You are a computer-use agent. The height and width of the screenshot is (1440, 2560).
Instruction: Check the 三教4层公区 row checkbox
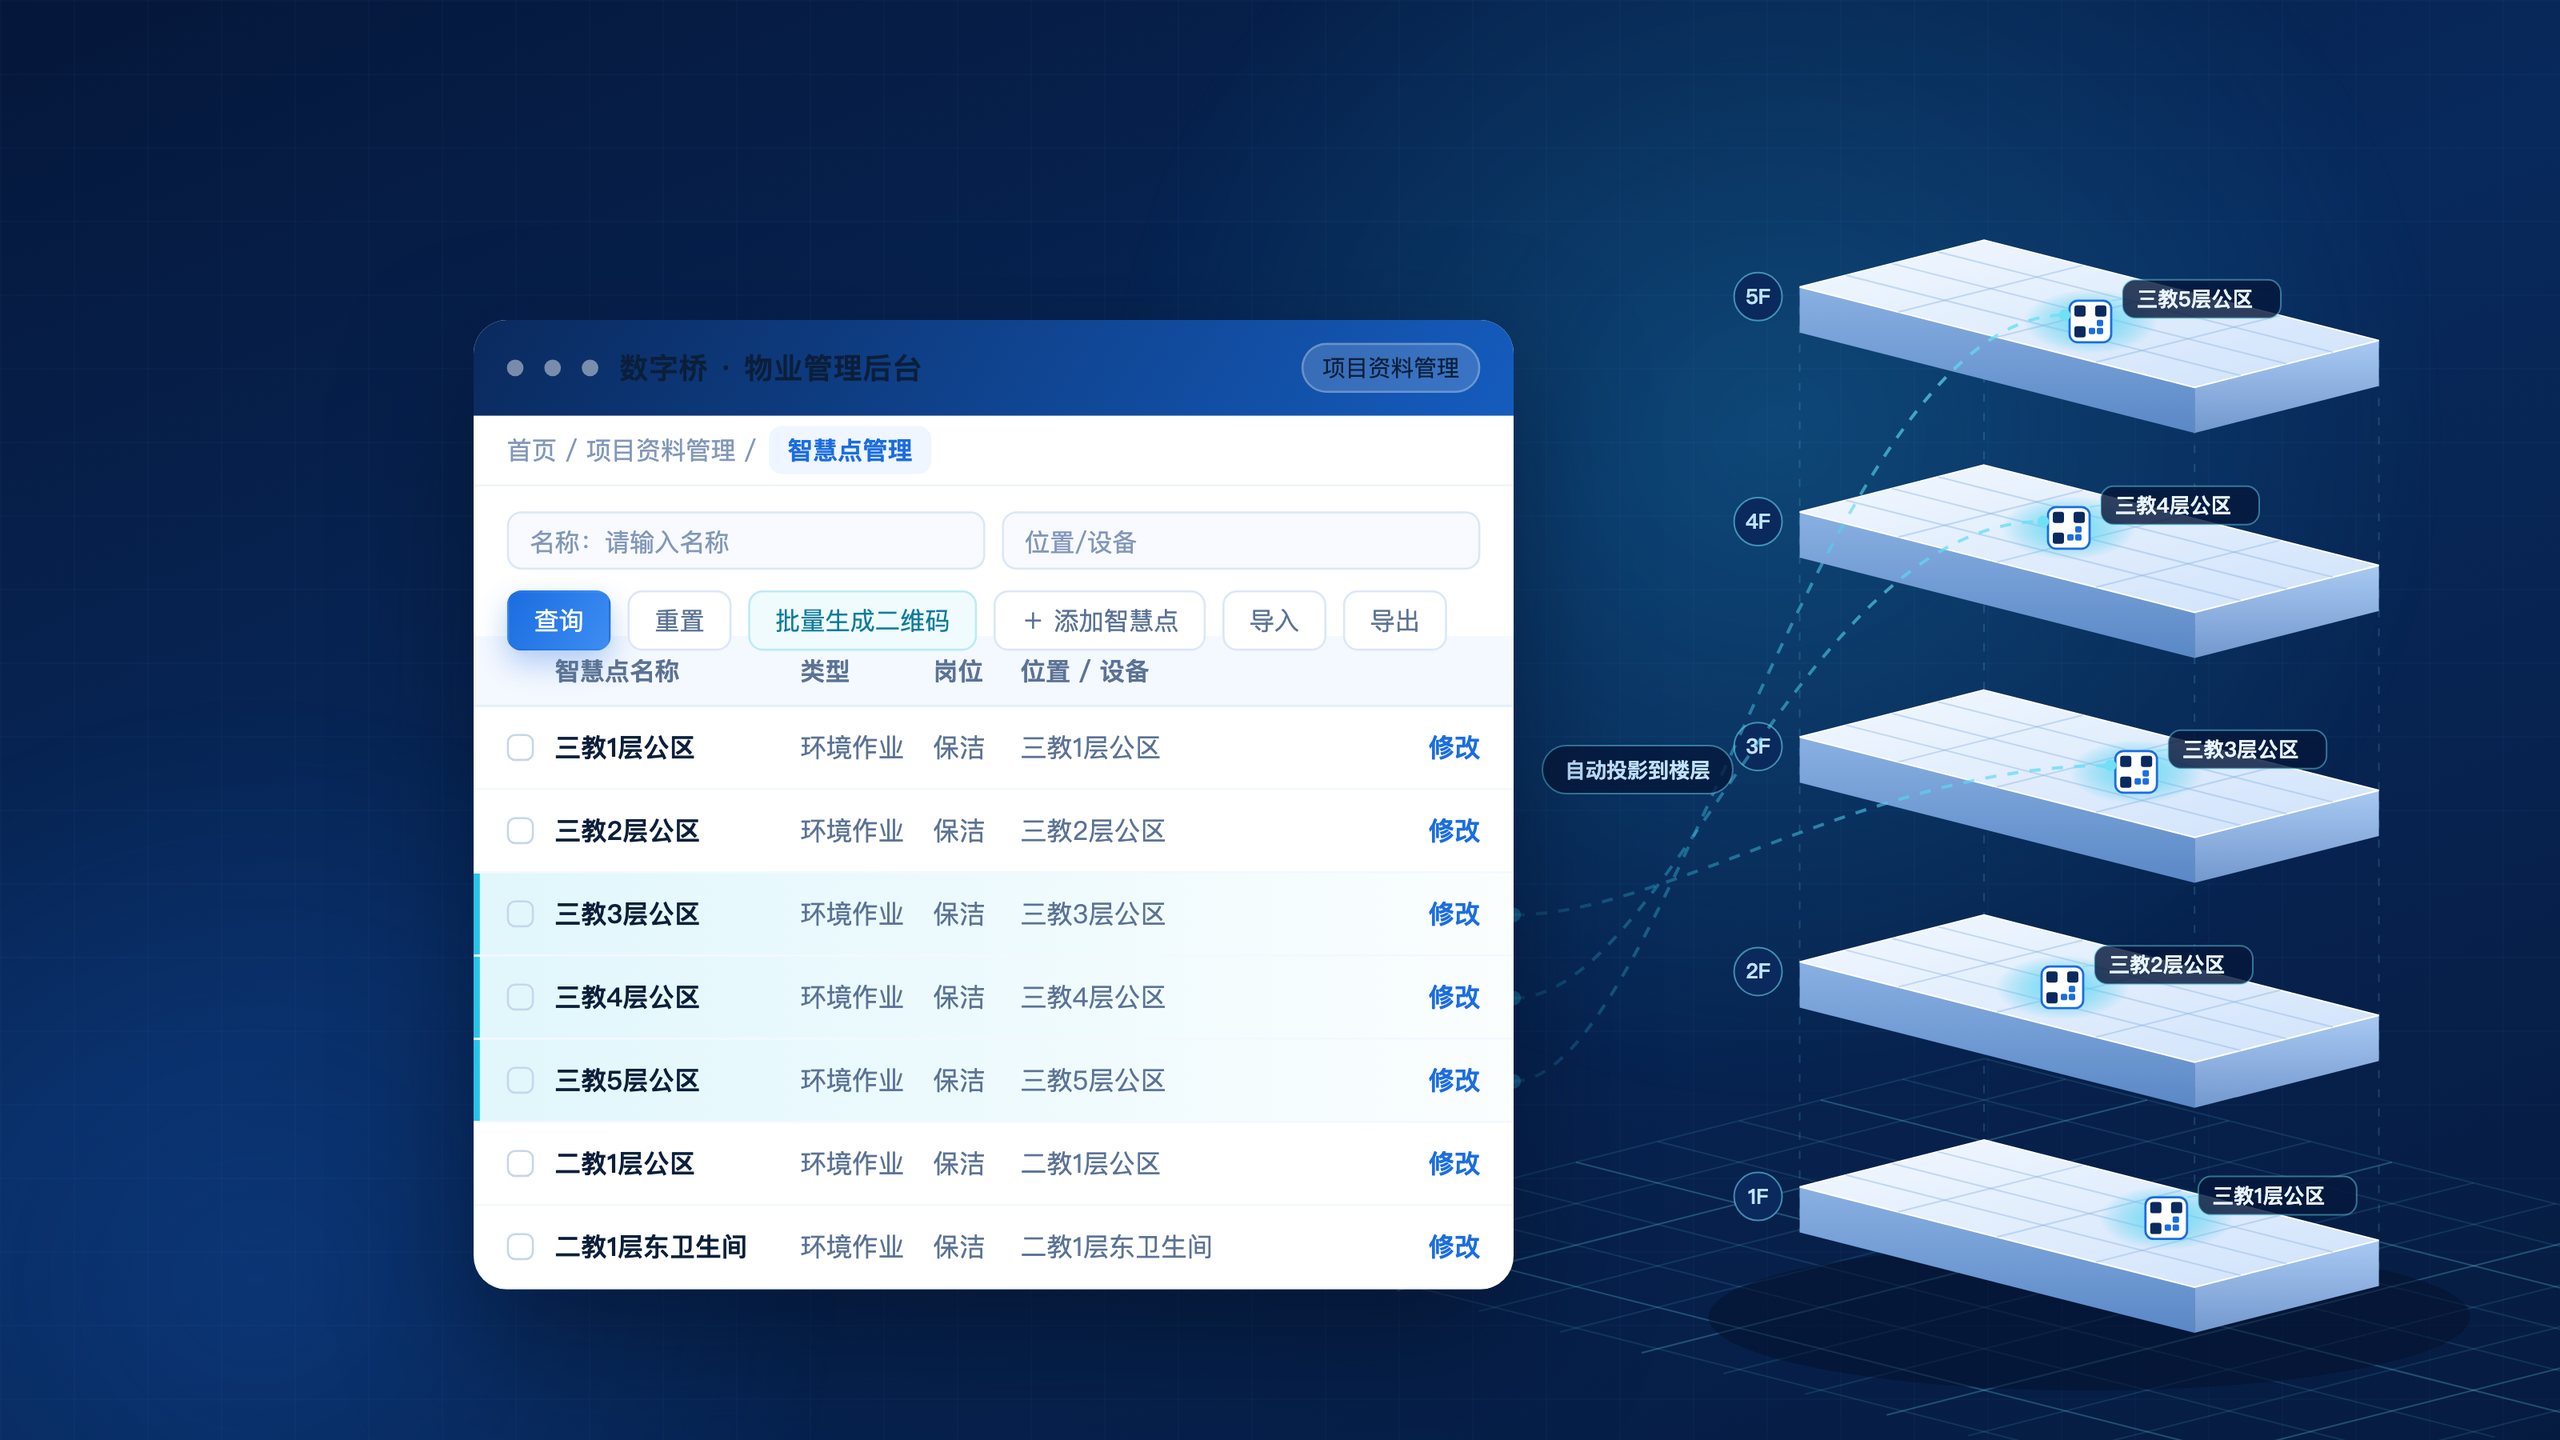pos(520,997)
